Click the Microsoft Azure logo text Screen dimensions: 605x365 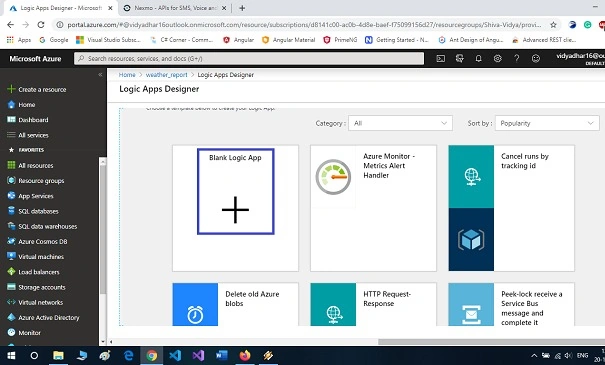click(x=35, y=59)
